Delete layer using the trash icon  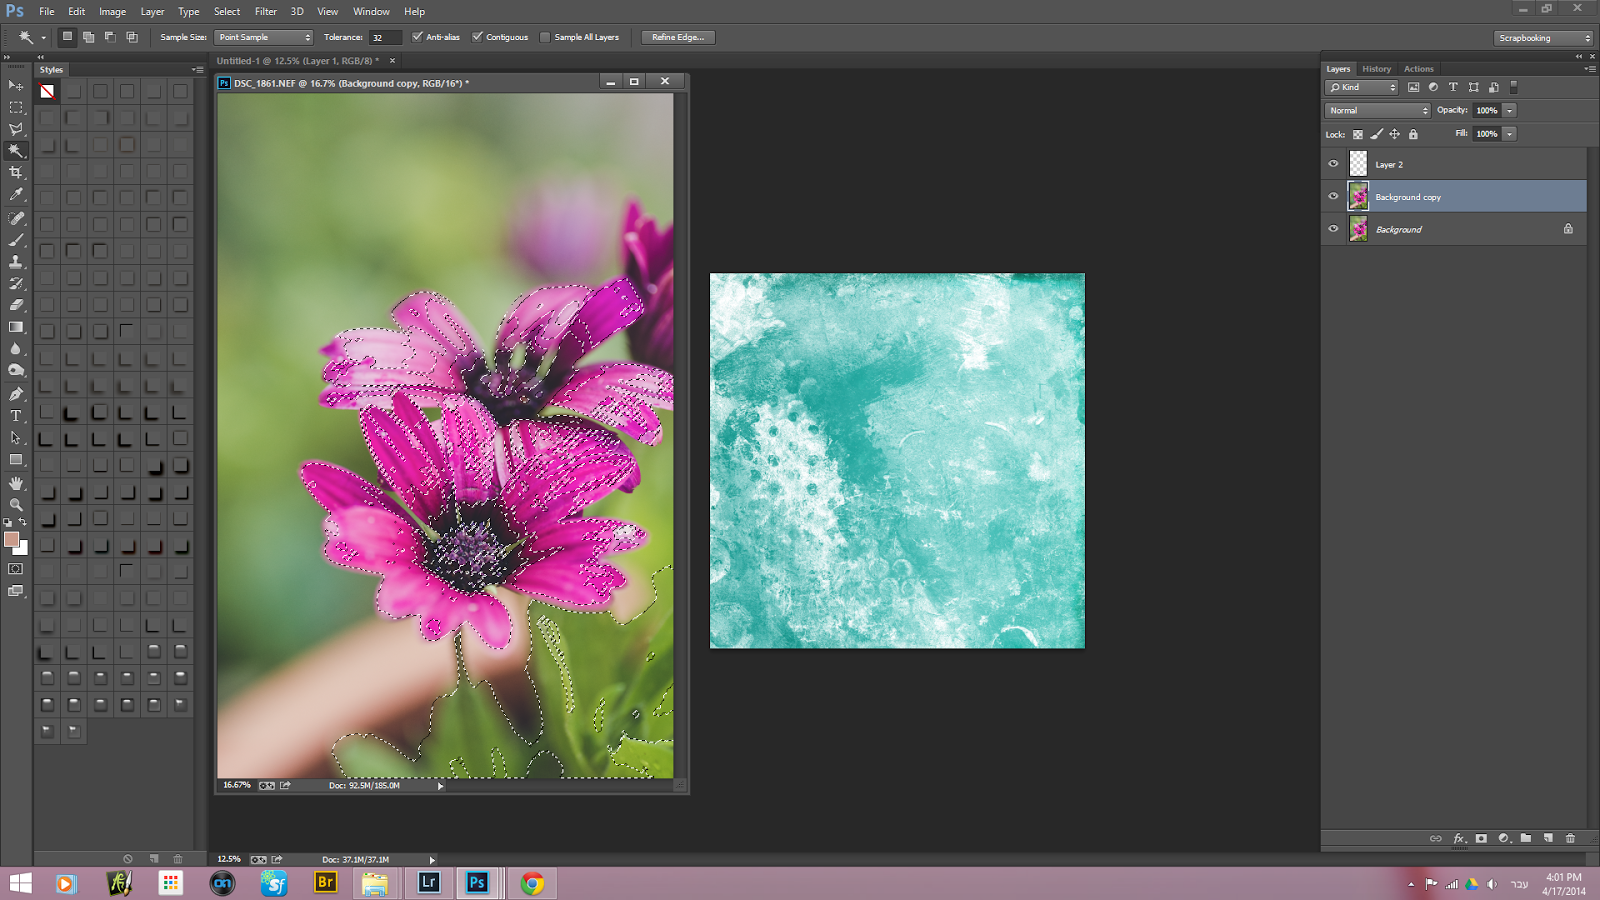(1570, 838)
